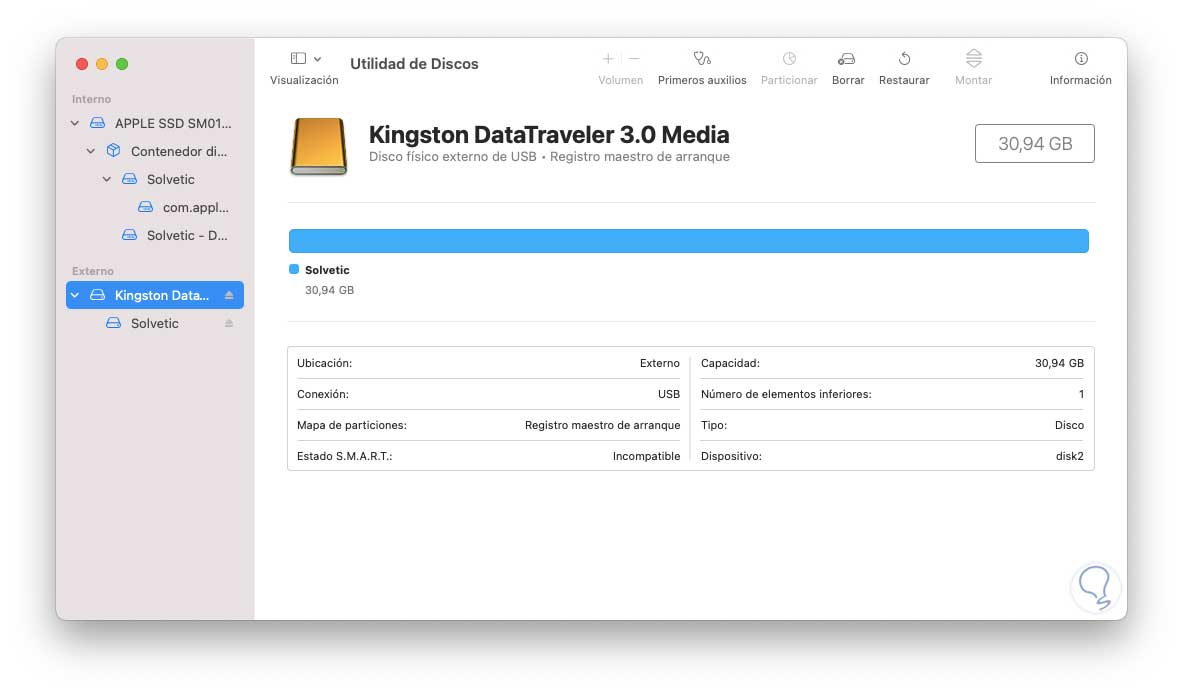This screenshot has height=694, width=1183.
Task: Click 'Registro maestro de arranque' table value
Action: [602, 425]
